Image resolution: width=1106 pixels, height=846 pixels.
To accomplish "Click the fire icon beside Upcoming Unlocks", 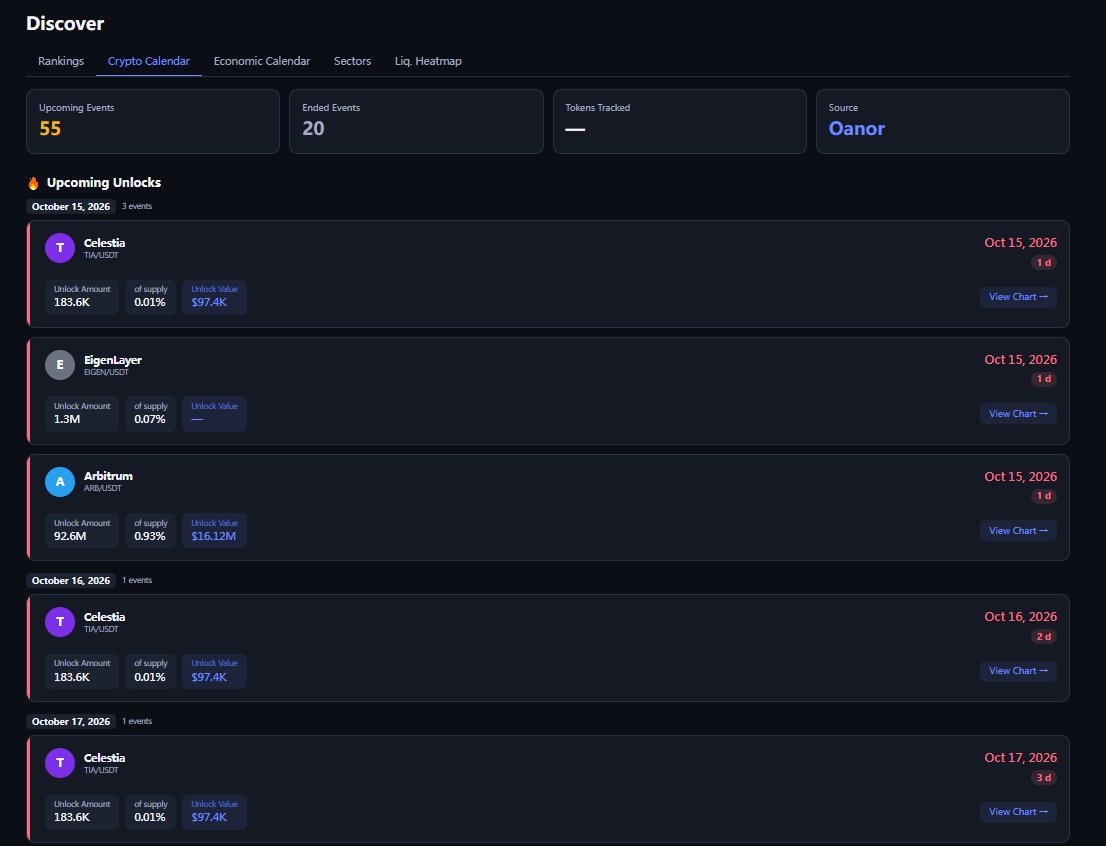I will click(x=33, y=183).
